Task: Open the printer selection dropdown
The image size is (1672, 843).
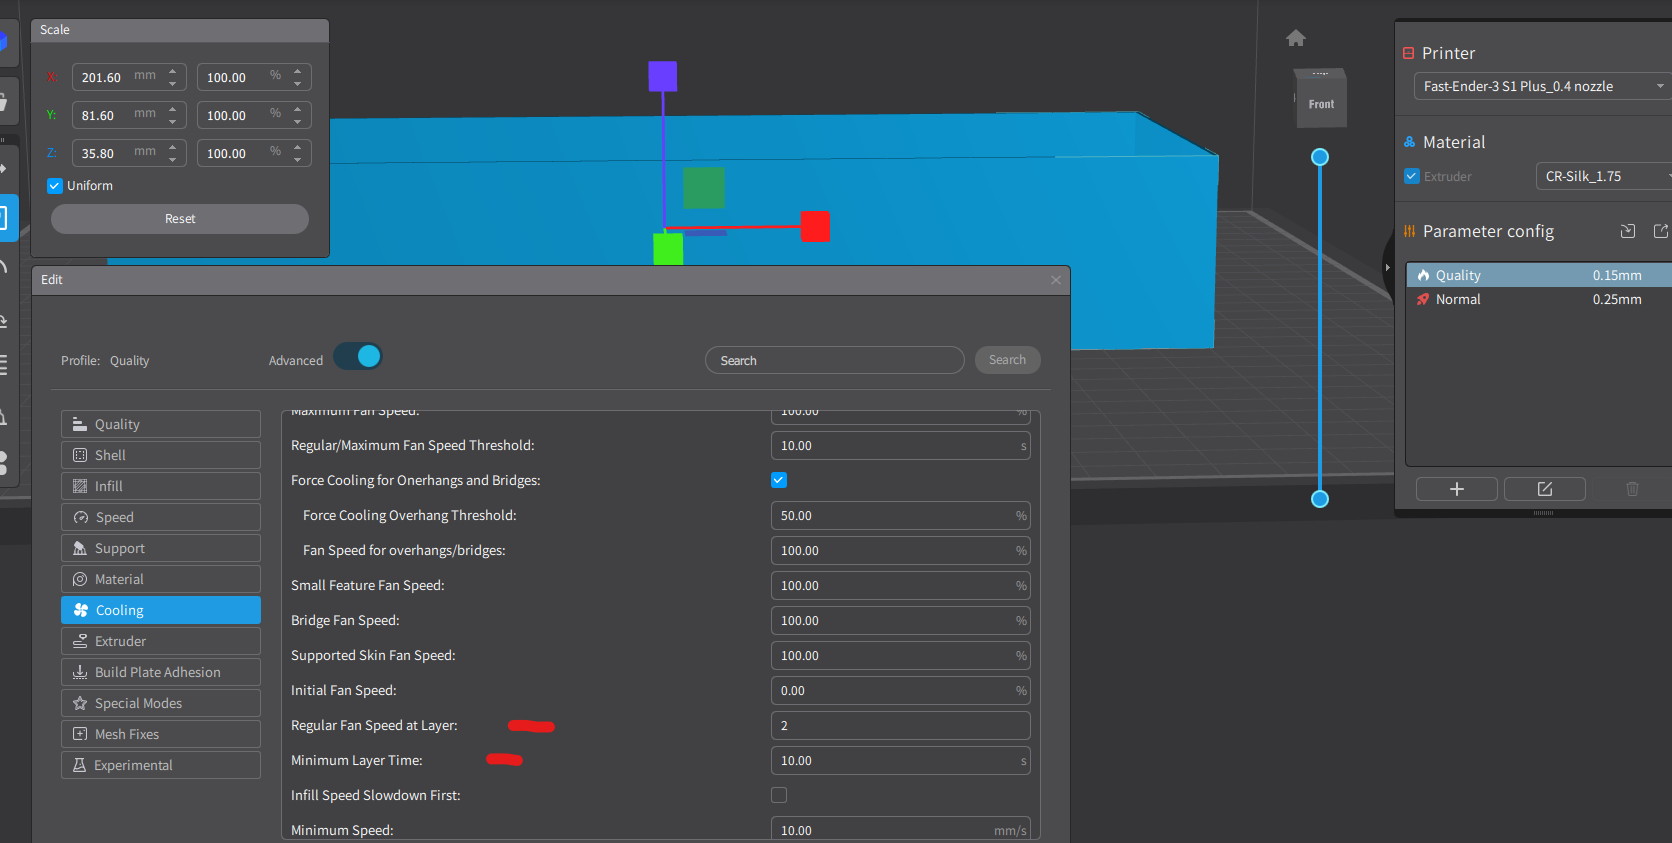Action: coord(1542,86)
